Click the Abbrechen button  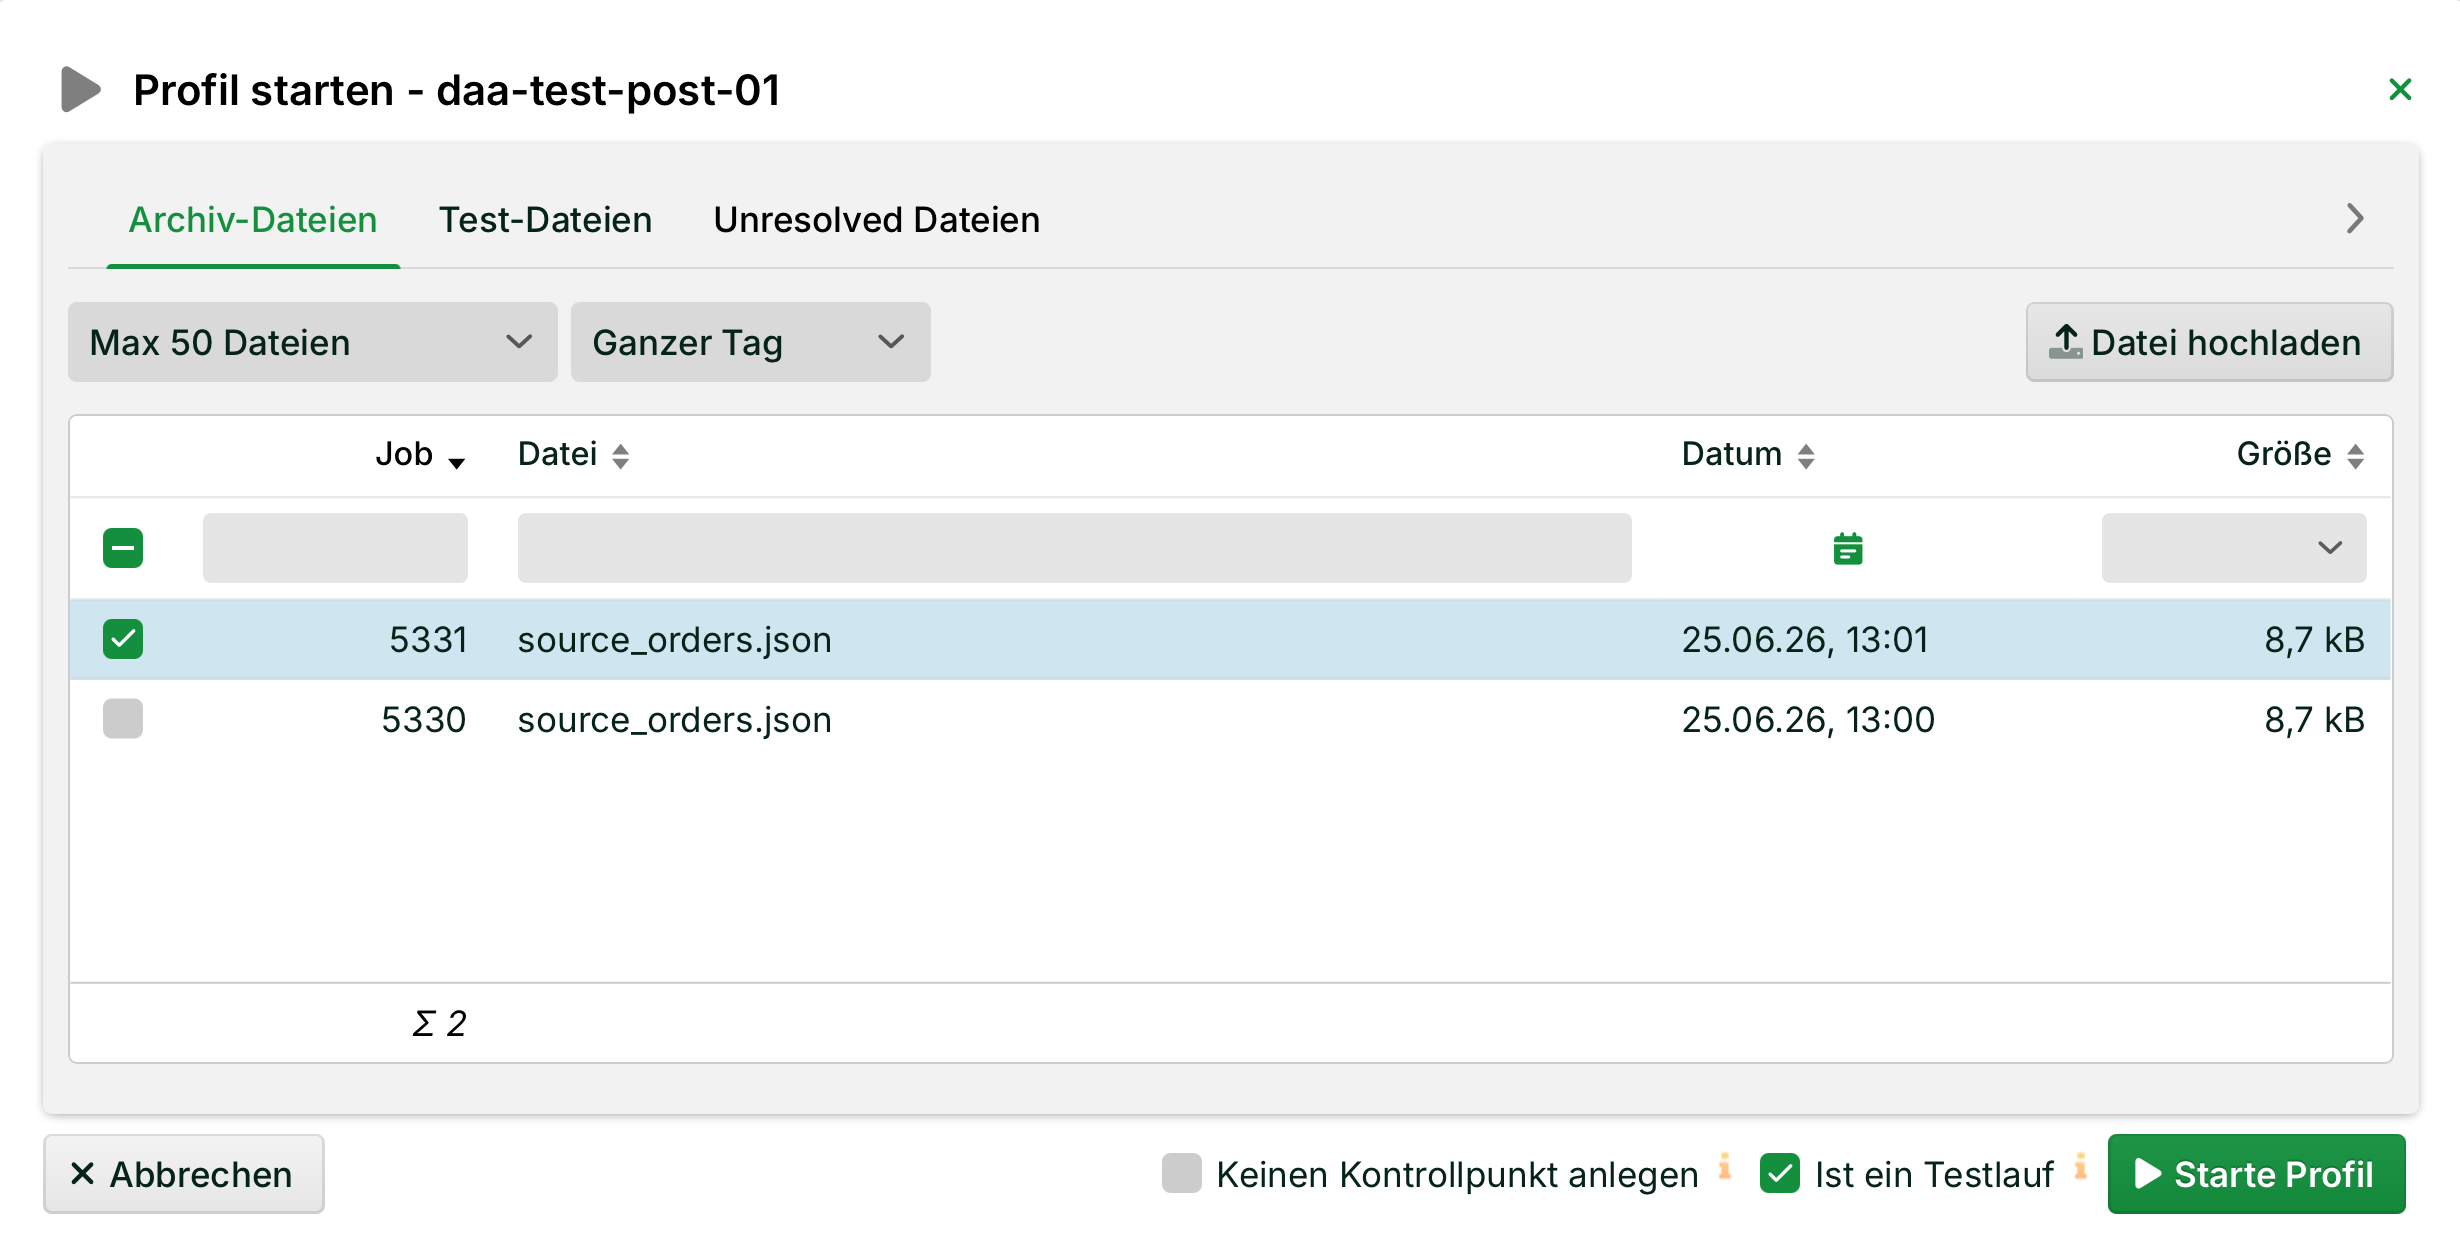point(184,1174)
